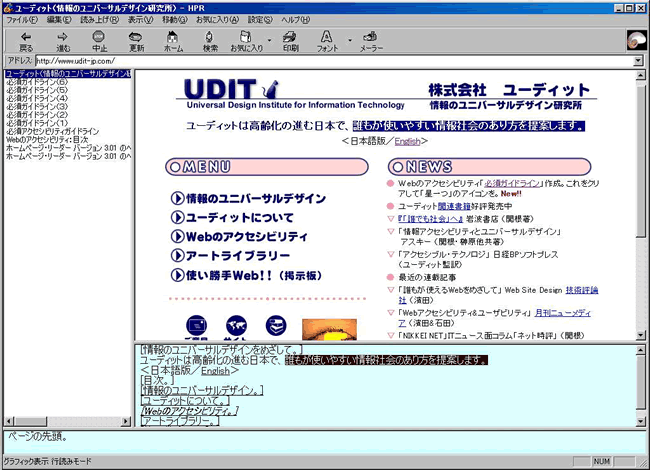This screenshot has width=650, height=470.
Task: Open the 移動(G) menu
Action: pos(175,19)
